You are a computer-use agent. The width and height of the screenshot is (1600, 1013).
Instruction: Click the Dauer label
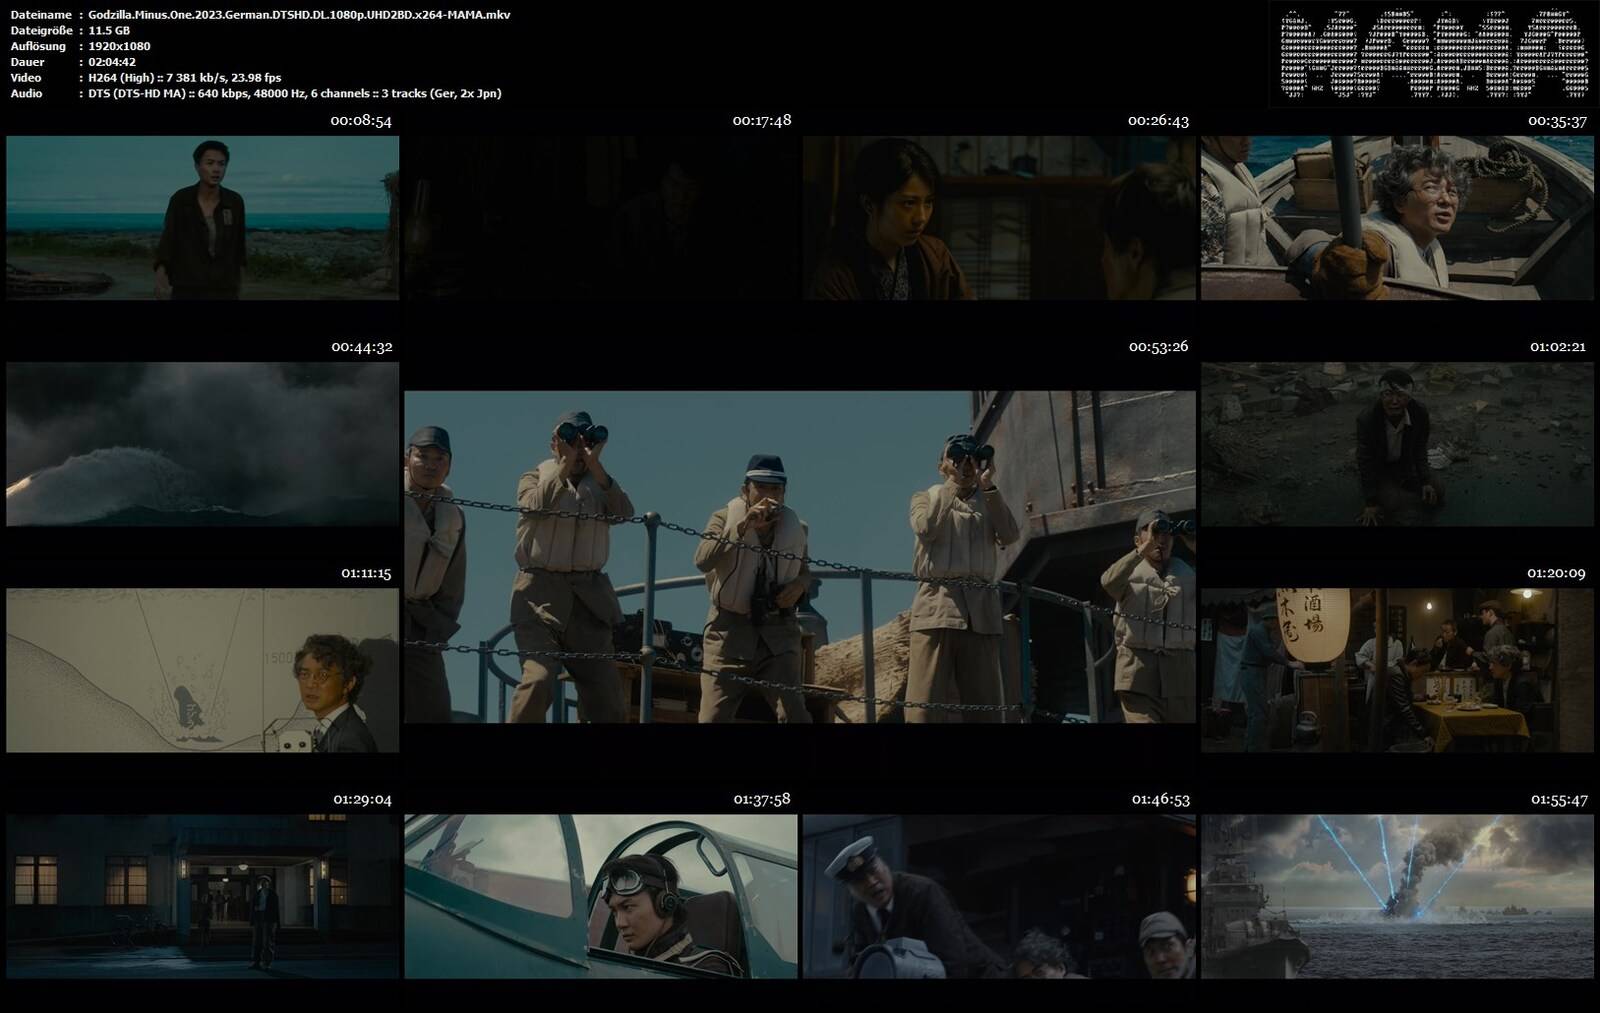tap(27, 62)
